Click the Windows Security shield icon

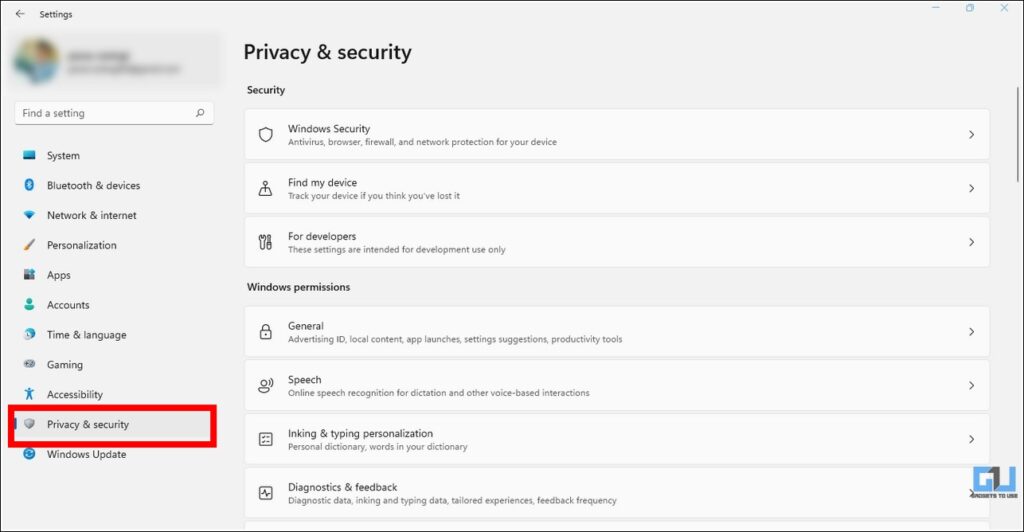[x=266, y=134]
